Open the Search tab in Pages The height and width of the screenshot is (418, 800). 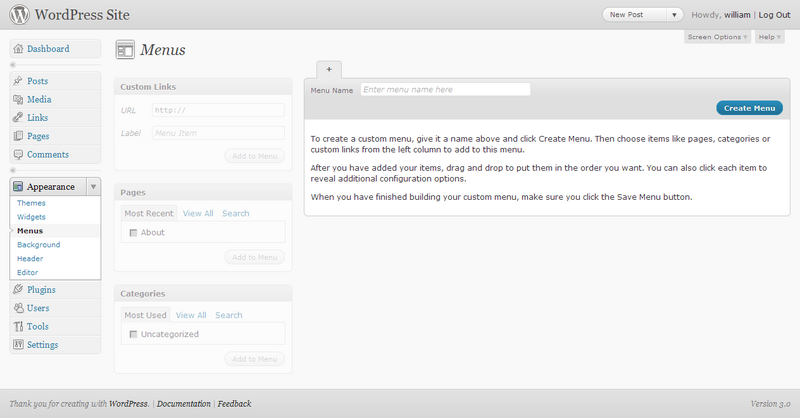click(236, 213)
